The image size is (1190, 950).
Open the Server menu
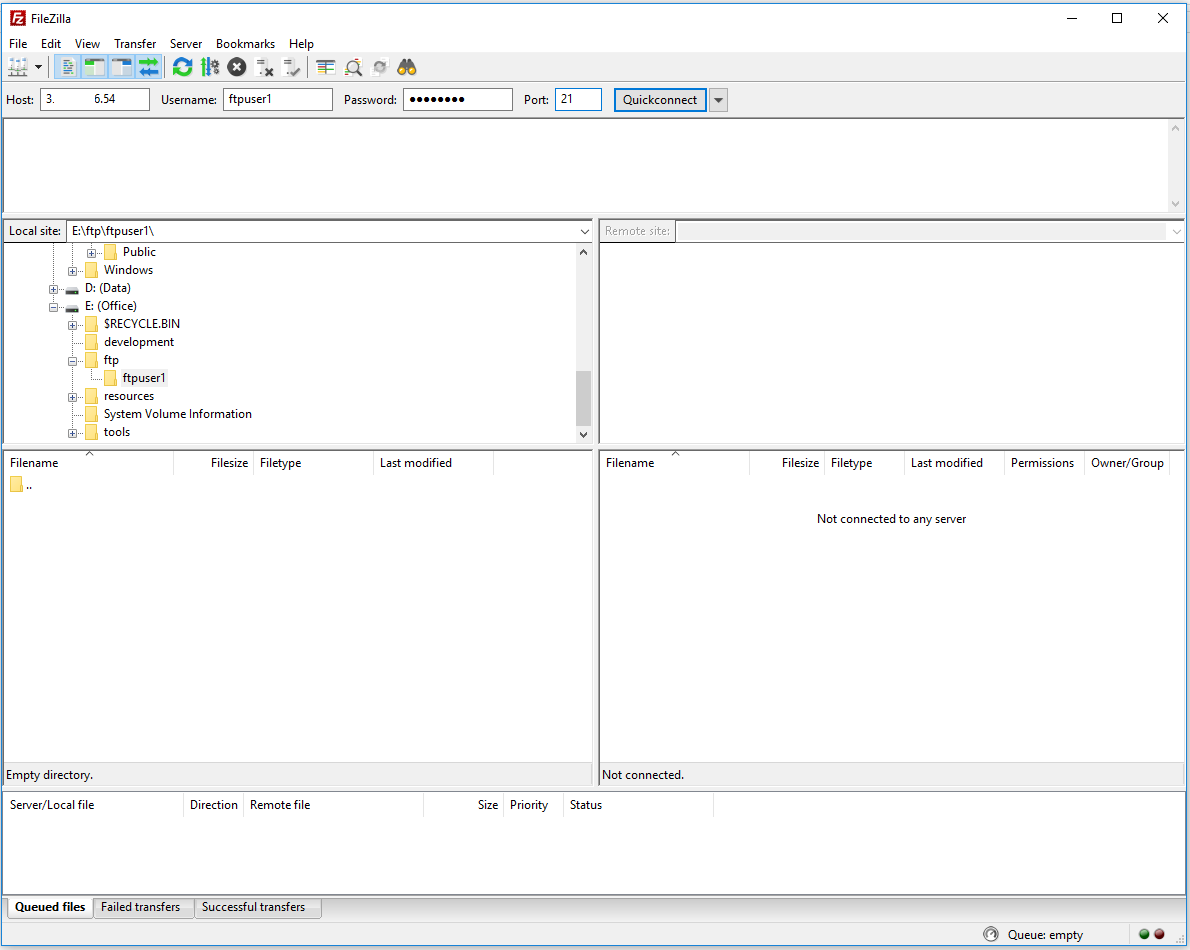(x=186, y=44)
